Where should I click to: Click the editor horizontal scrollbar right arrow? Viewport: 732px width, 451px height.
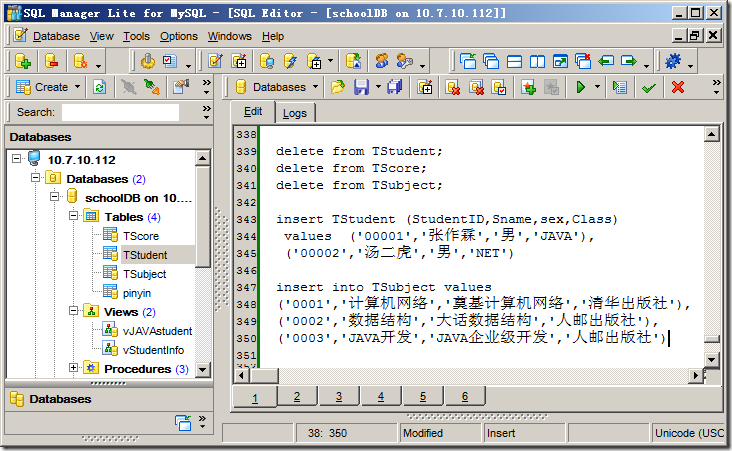(x=696, y=375)
